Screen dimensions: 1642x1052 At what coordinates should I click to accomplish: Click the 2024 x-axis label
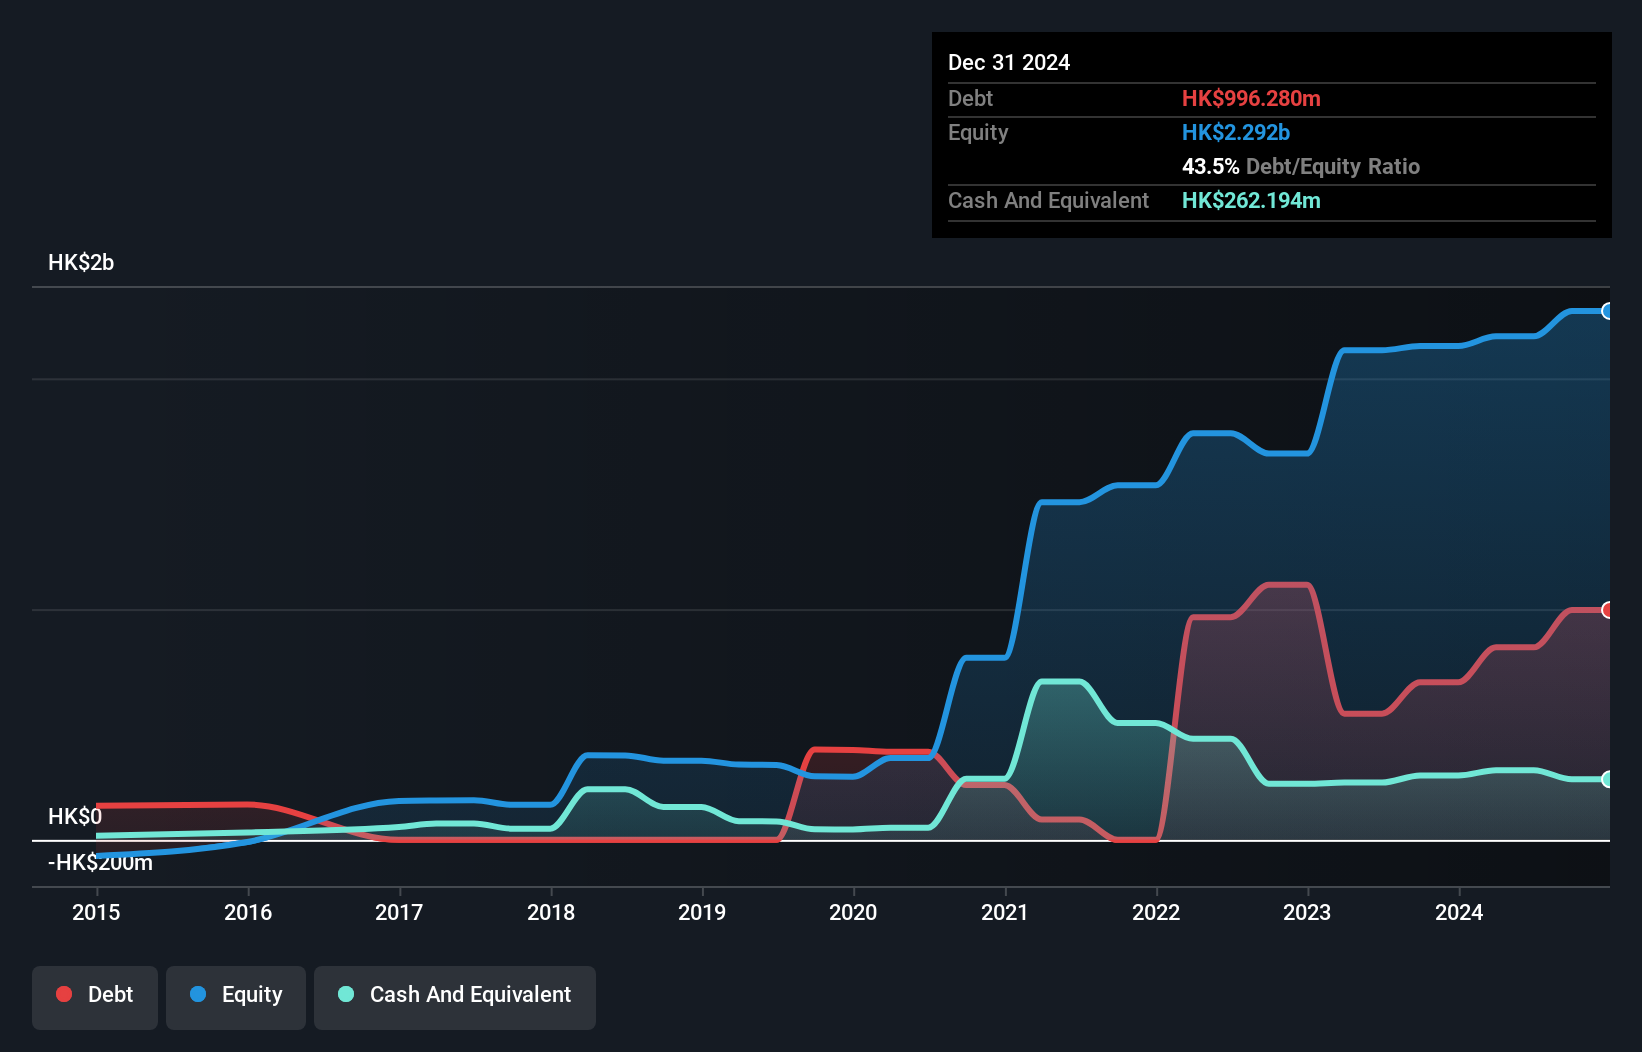coord(1459,912)
